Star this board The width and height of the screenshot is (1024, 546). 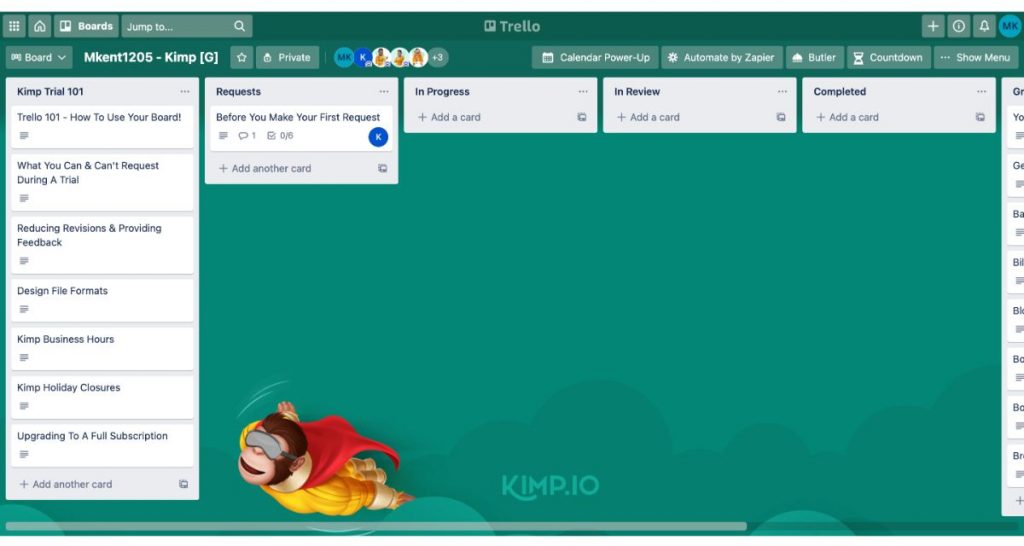click(242, 57)
